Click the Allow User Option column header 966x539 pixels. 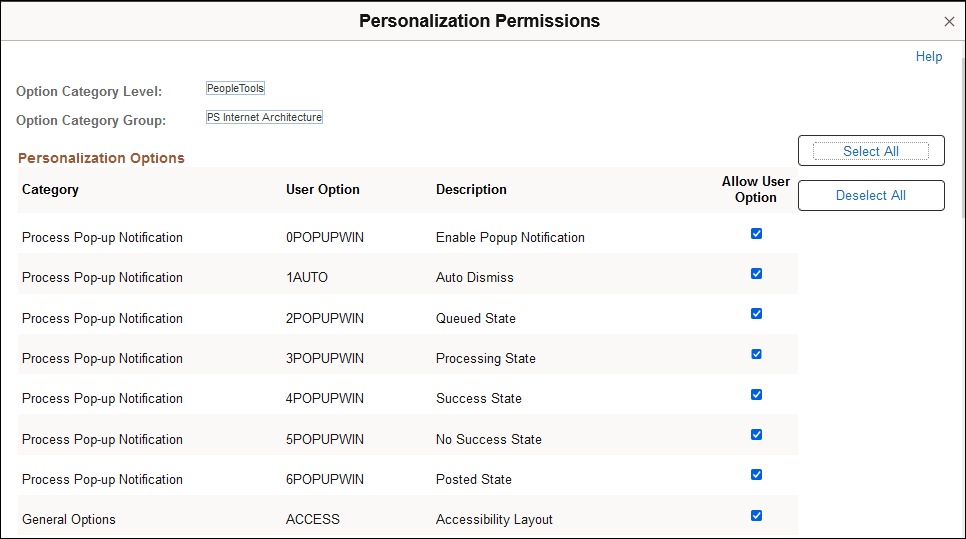pos(755,189)
